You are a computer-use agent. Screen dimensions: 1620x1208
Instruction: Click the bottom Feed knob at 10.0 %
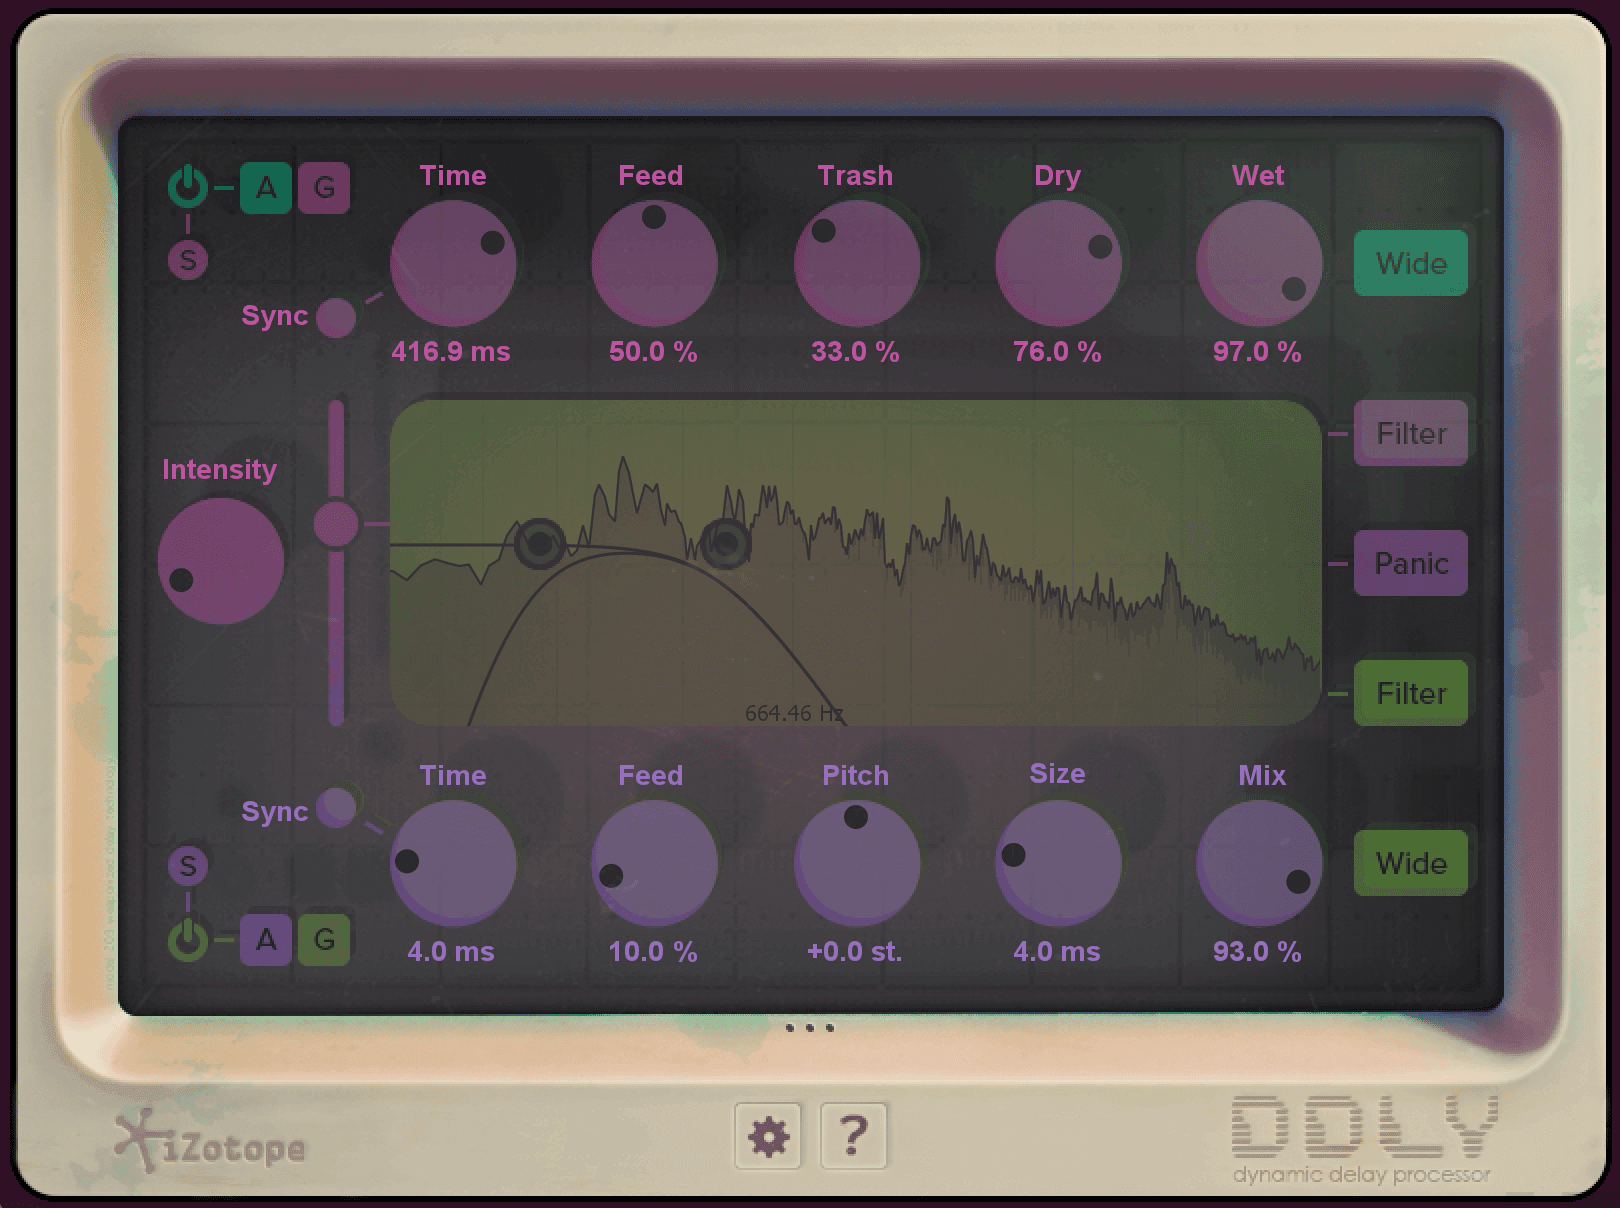pos(654,863)
